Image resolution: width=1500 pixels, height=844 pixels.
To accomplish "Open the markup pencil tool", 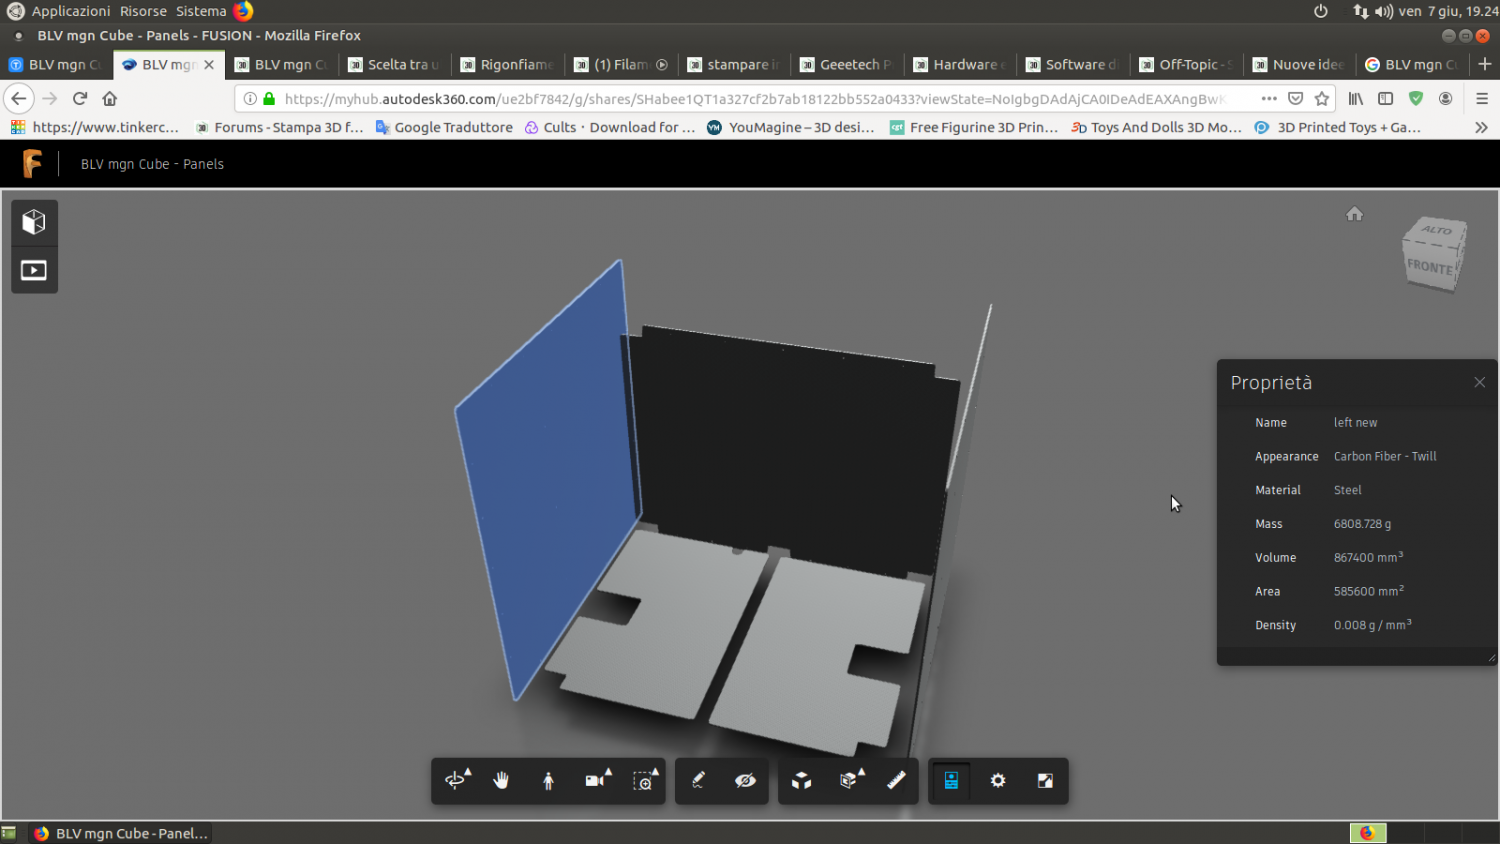I will coord(699,781).
